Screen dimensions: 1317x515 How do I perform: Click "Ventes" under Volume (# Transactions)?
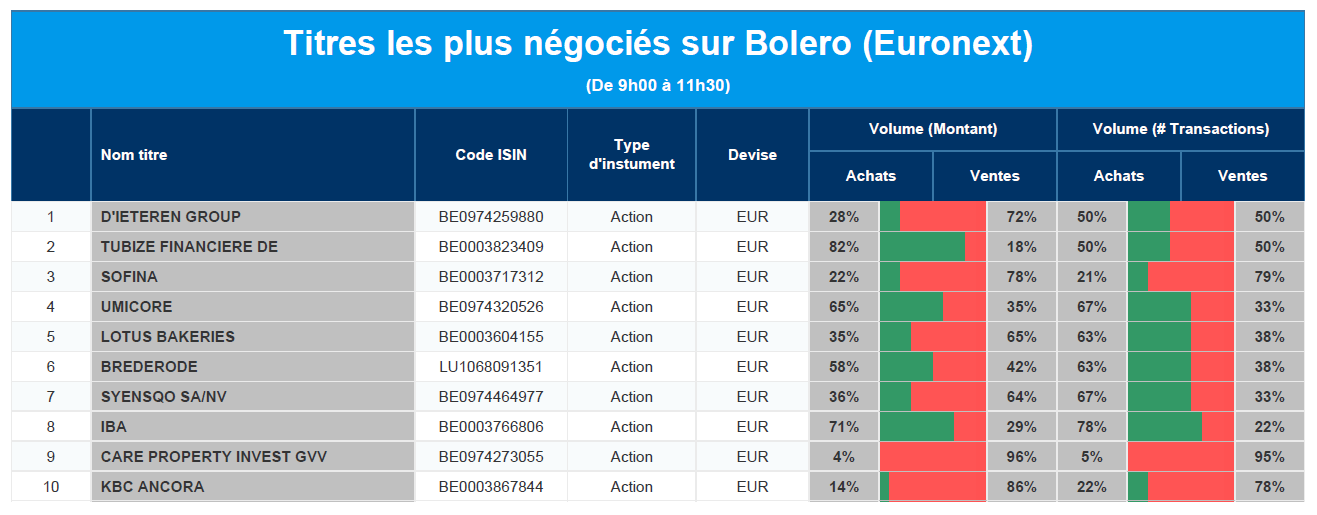[x=1242, y=176]
